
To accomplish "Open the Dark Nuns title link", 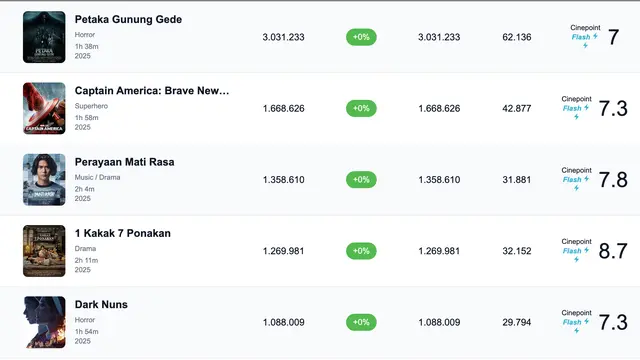I will click(101, 304).
